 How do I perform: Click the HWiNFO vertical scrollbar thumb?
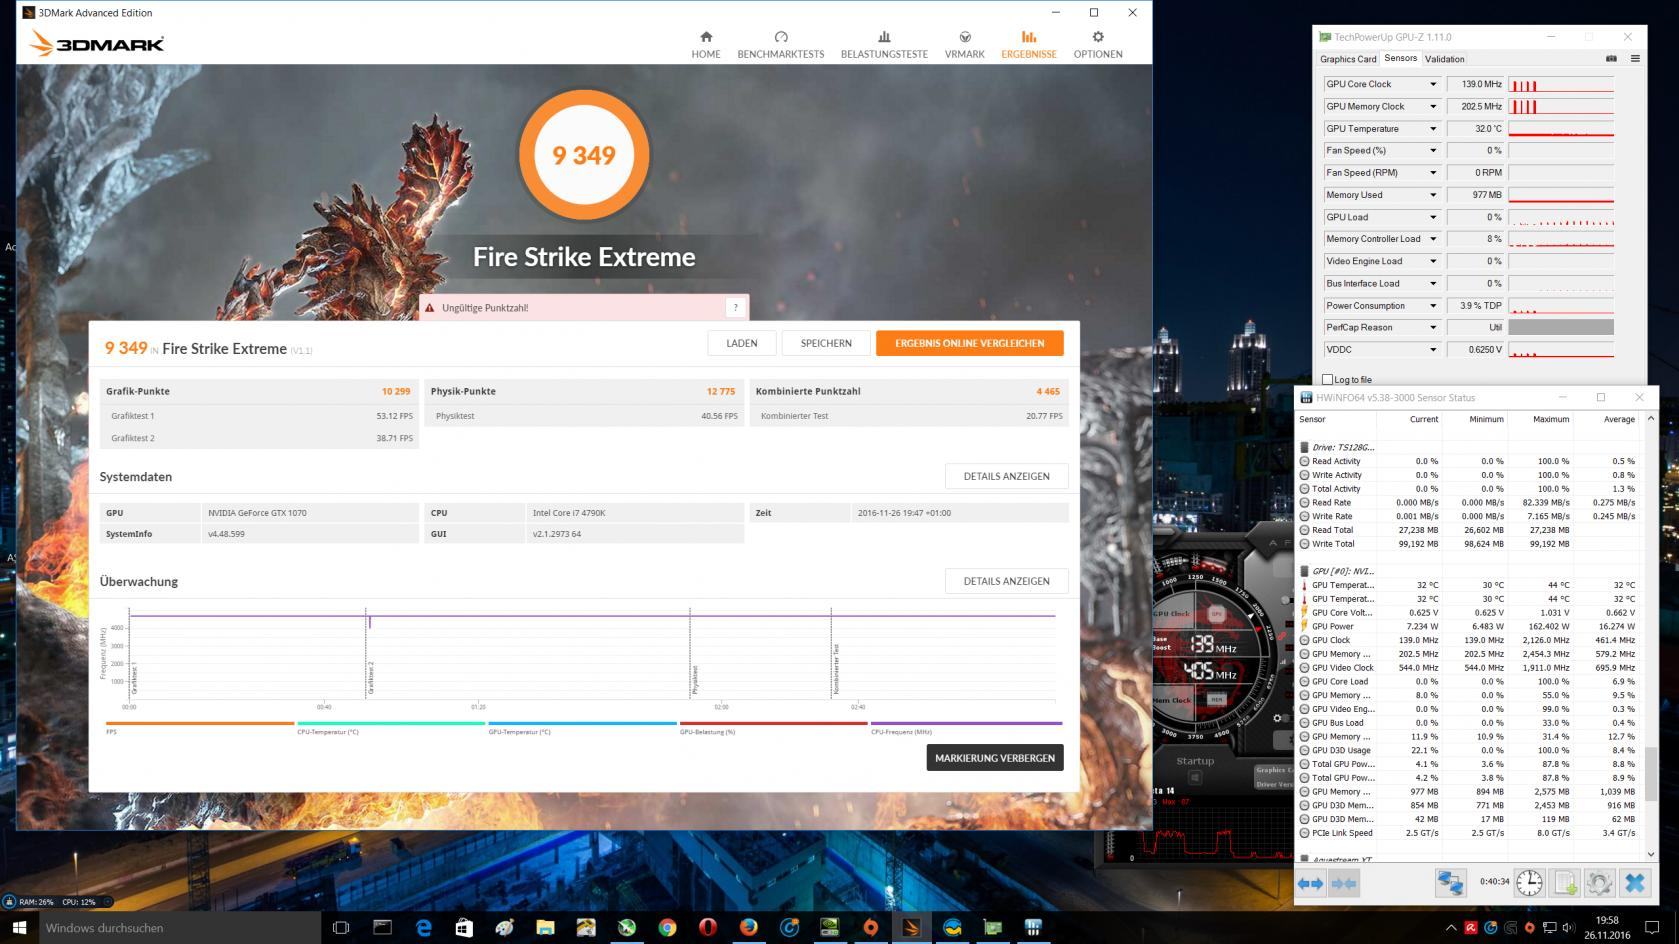pyautogui.click(x=1650, y=773)
